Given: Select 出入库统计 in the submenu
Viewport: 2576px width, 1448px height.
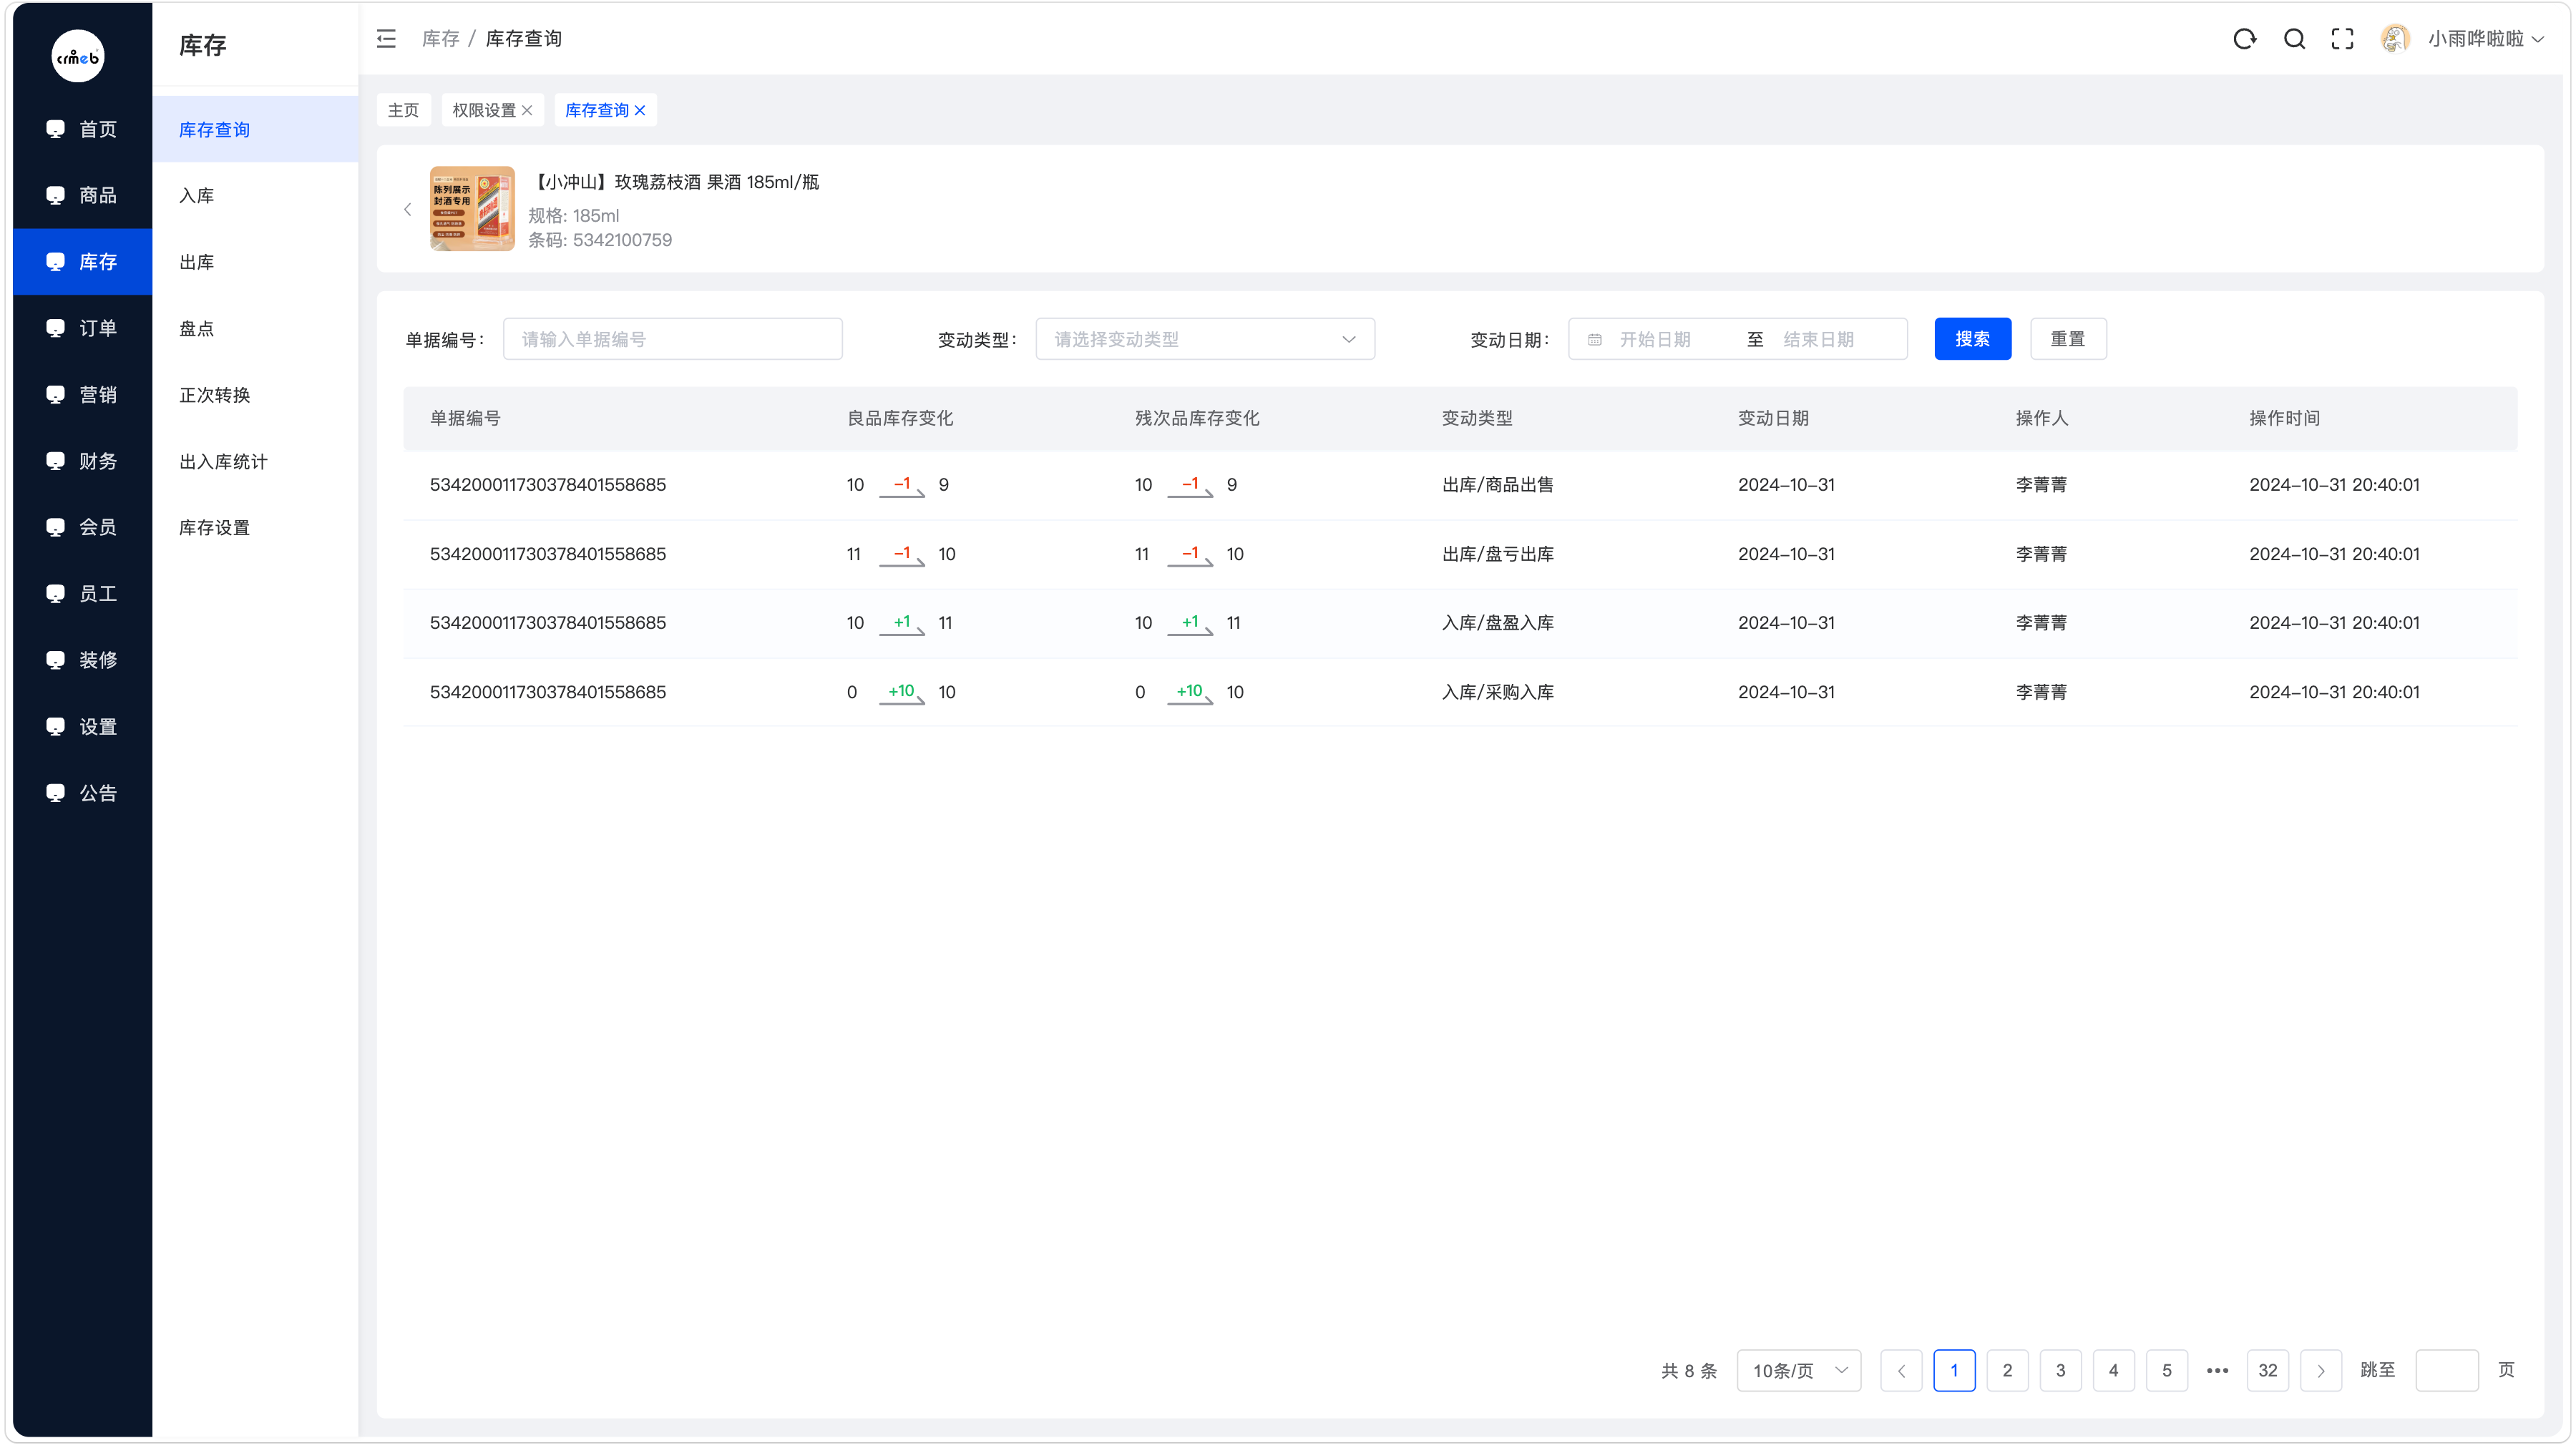Looking at the screenshot, I should click(x=223, y=462).
